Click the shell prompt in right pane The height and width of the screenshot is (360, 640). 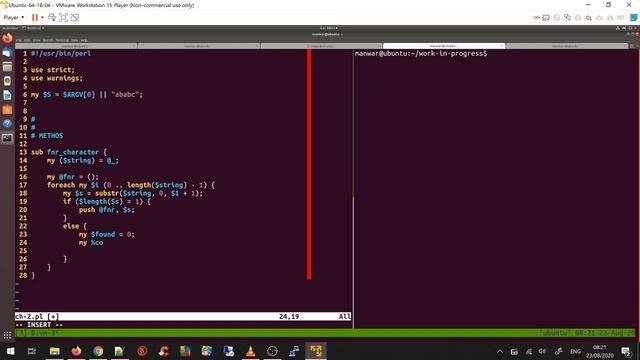[421, 53]
